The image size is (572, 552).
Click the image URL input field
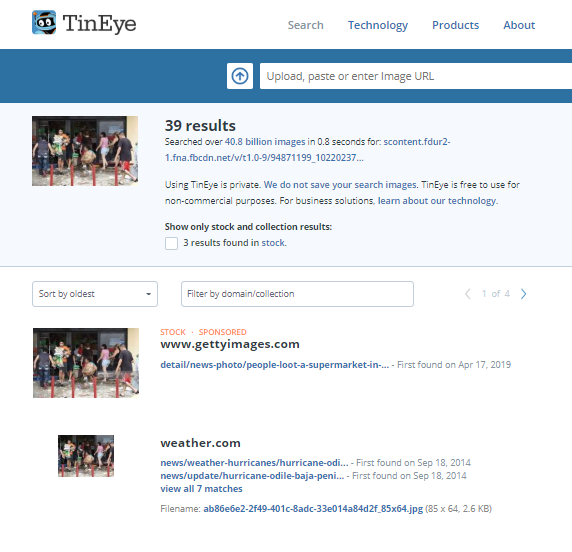[x=416, y=76]
